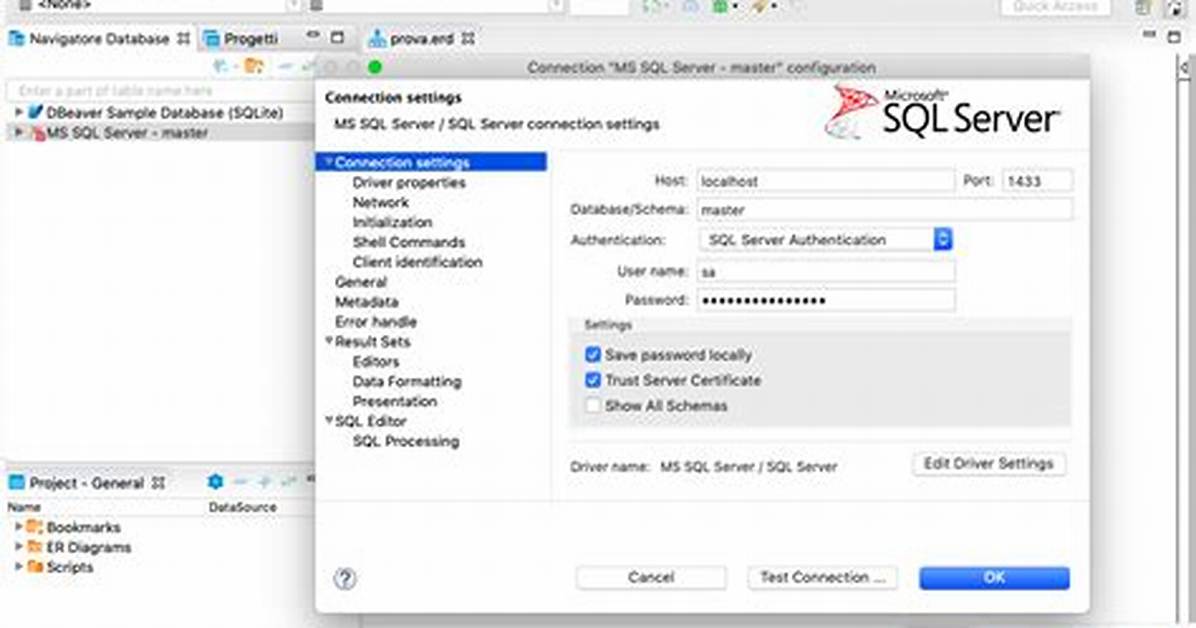This screenshot has width=1196, height=628.
Task: Open the Data Formatting settings page
Action: [x=407, y=381]
